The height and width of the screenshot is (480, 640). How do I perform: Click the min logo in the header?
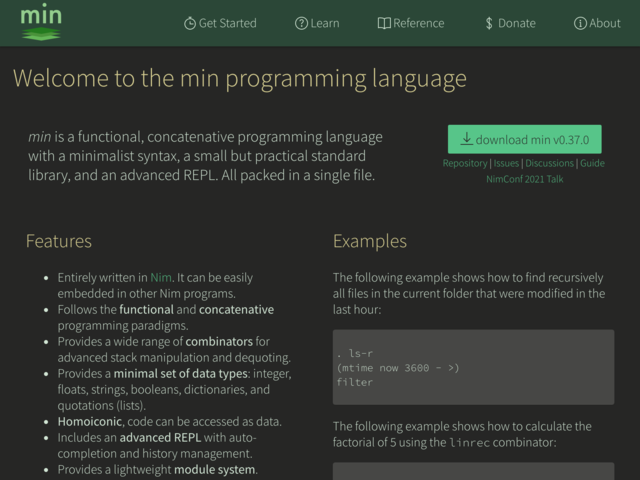coord(41,22)
